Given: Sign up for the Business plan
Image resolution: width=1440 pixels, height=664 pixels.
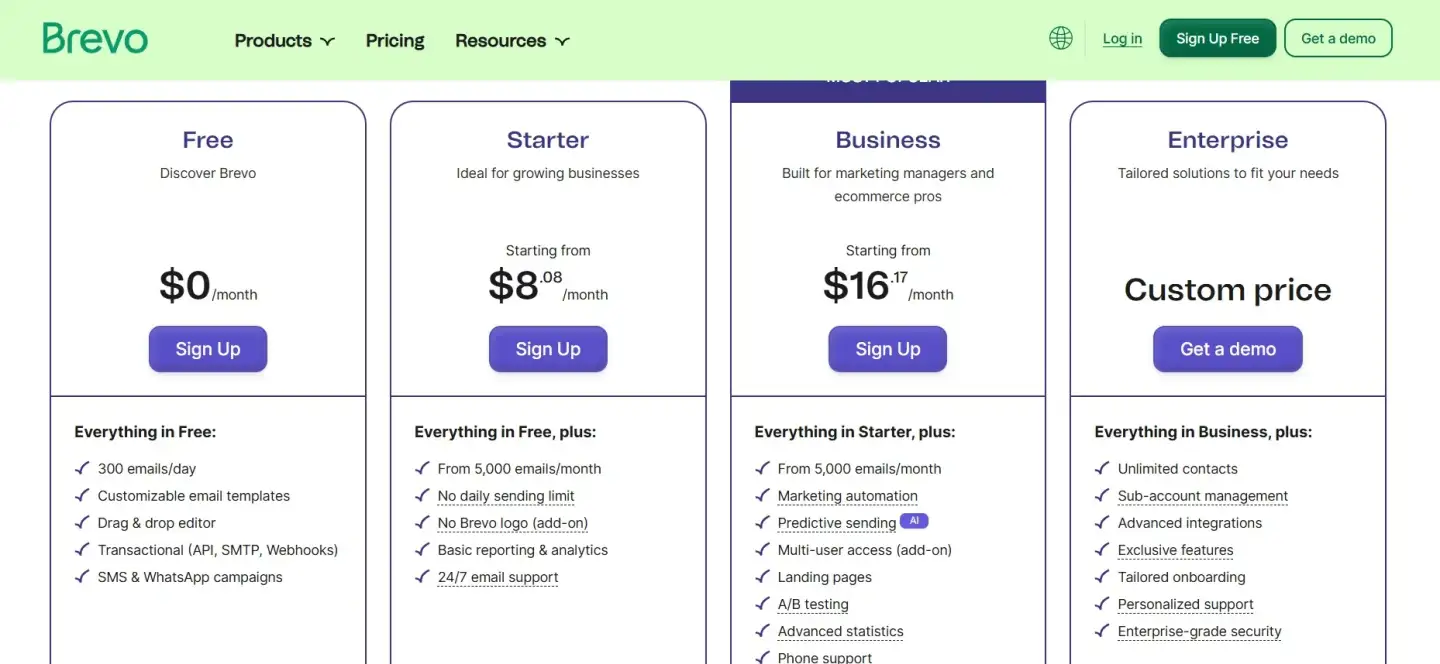Looking at the screenshot, I should coord(888,349).
